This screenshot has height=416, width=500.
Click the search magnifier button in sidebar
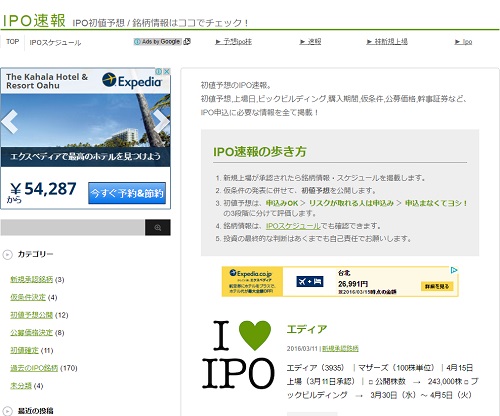click(158, 228)
